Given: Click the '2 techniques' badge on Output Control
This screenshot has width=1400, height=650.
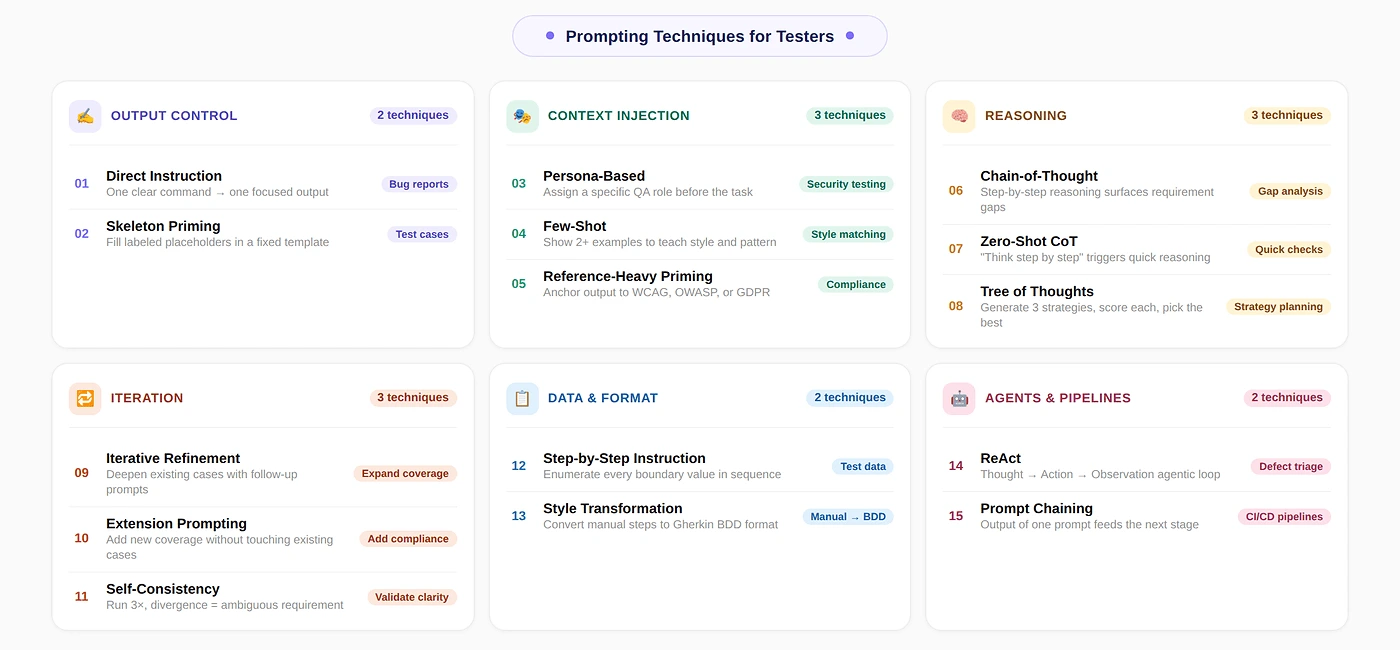Looking at the screenshot, I should click(413, 114).
